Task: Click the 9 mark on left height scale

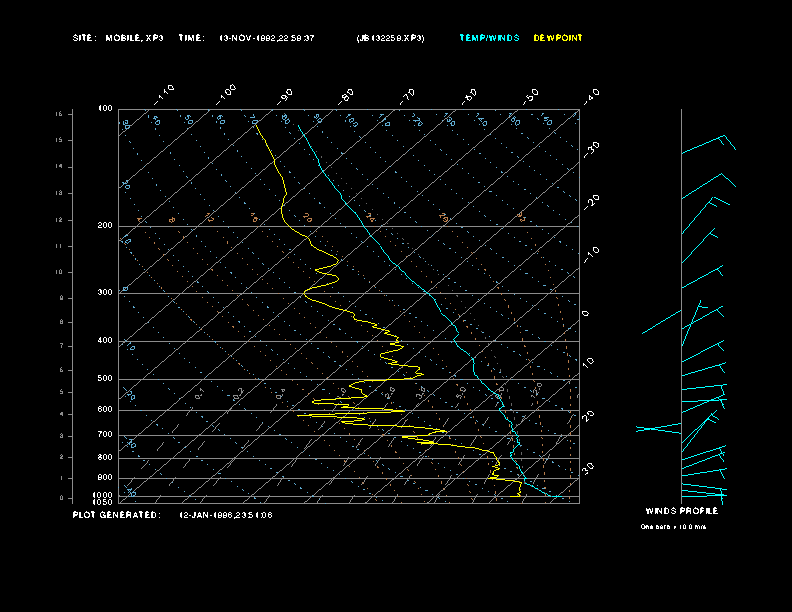Action: tap(62, 298)
